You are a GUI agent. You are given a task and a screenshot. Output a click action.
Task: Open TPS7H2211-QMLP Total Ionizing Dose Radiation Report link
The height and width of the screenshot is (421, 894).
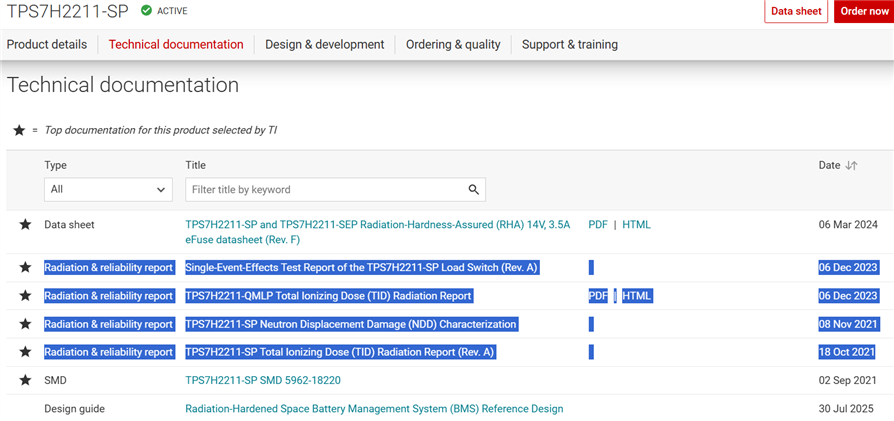[x=328, y=295]
